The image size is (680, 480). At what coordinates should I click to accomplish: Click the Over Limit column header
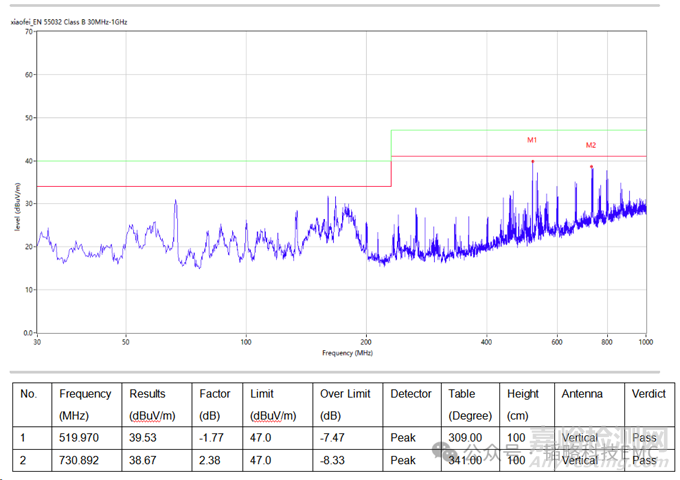point(345,394)
